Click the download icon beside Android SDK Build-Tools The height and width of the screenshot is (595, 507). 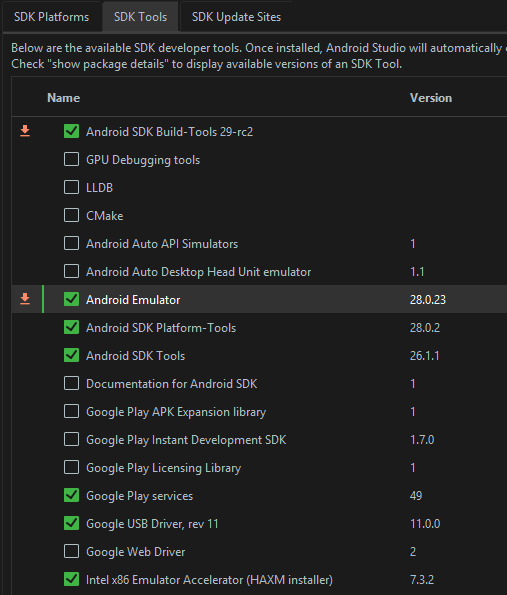click(25, 131)
